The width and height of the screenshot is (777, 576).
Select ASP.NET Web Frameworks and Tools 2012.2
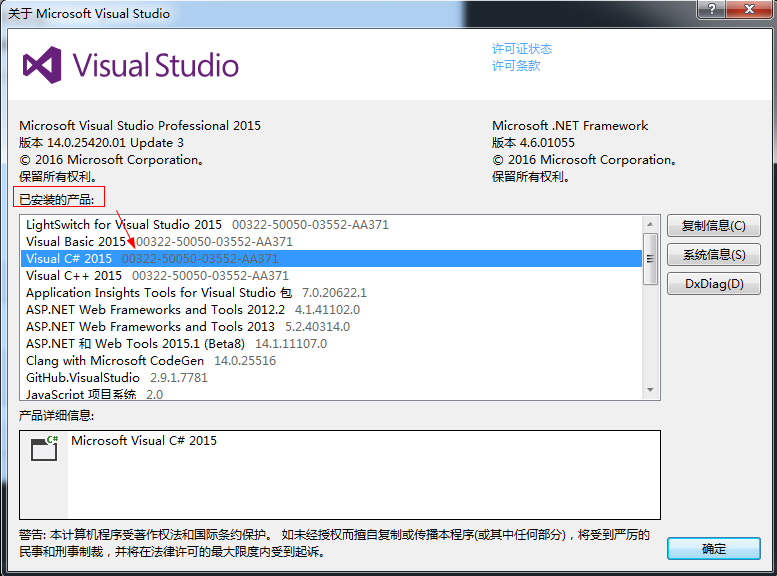pos(332,309)
